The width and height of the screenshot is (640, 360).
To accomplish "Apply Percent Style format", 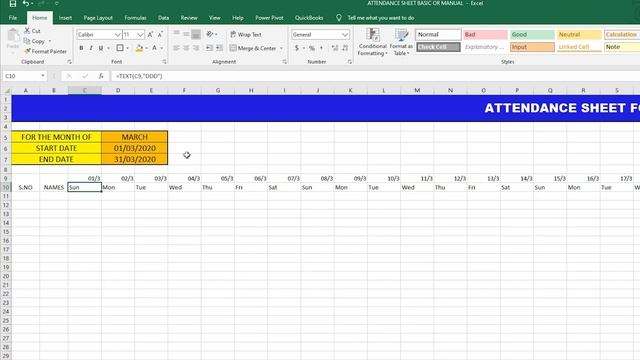I will pyautogui.click(x=312, y=48).
